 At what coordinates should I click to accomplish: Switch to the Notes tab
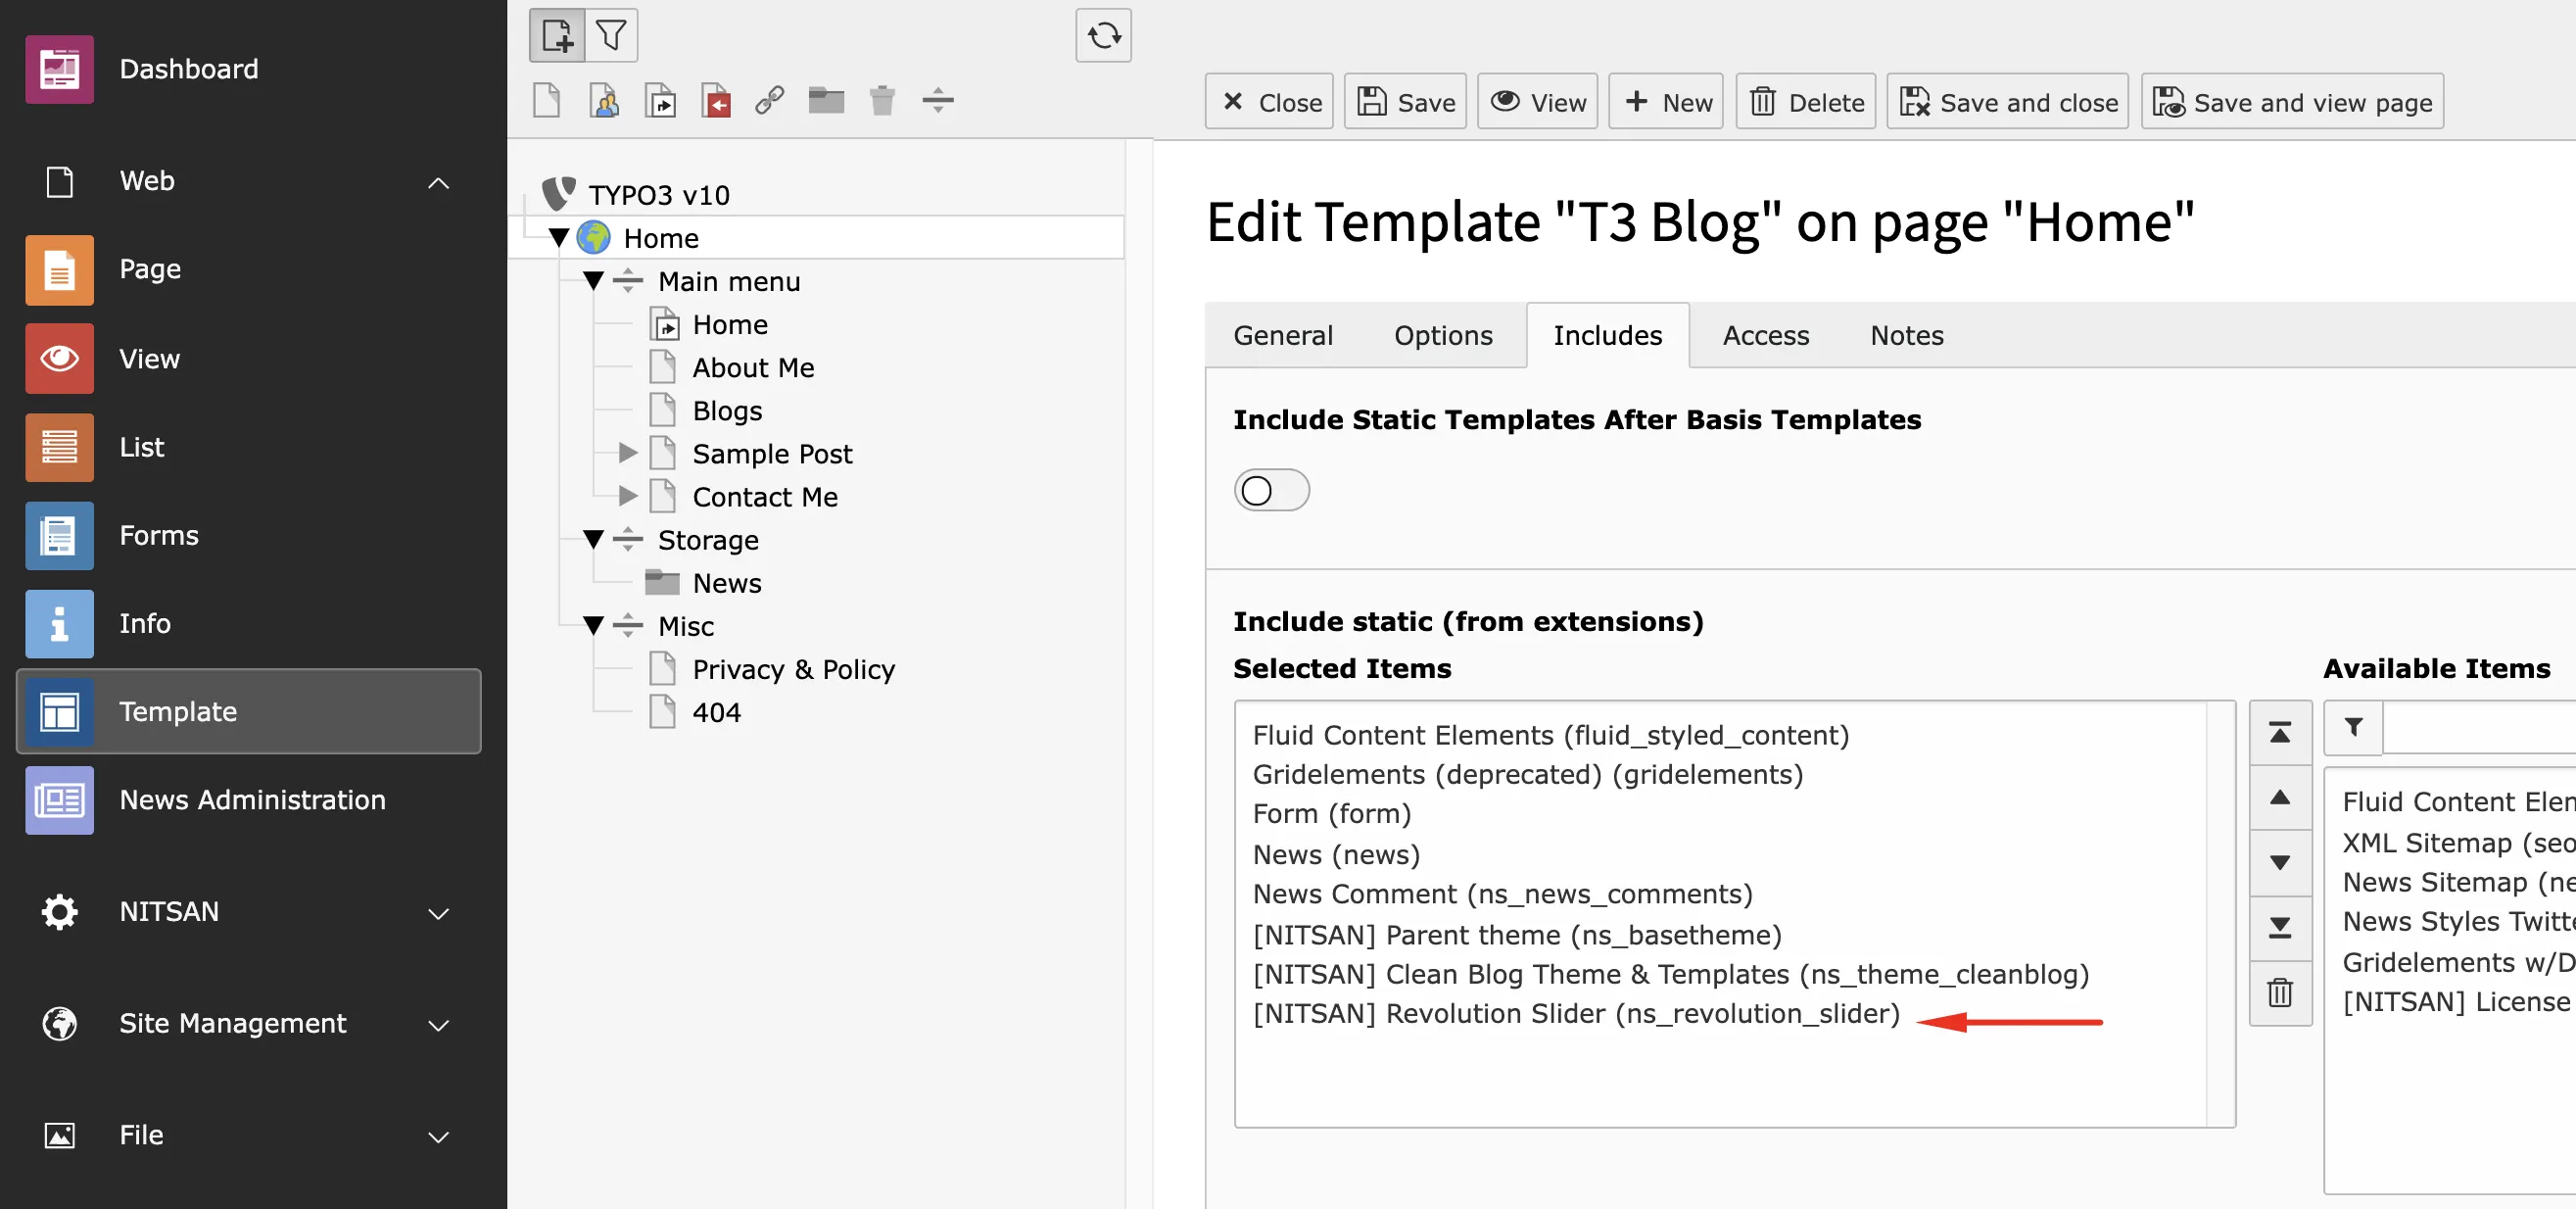click(1906, 335)
